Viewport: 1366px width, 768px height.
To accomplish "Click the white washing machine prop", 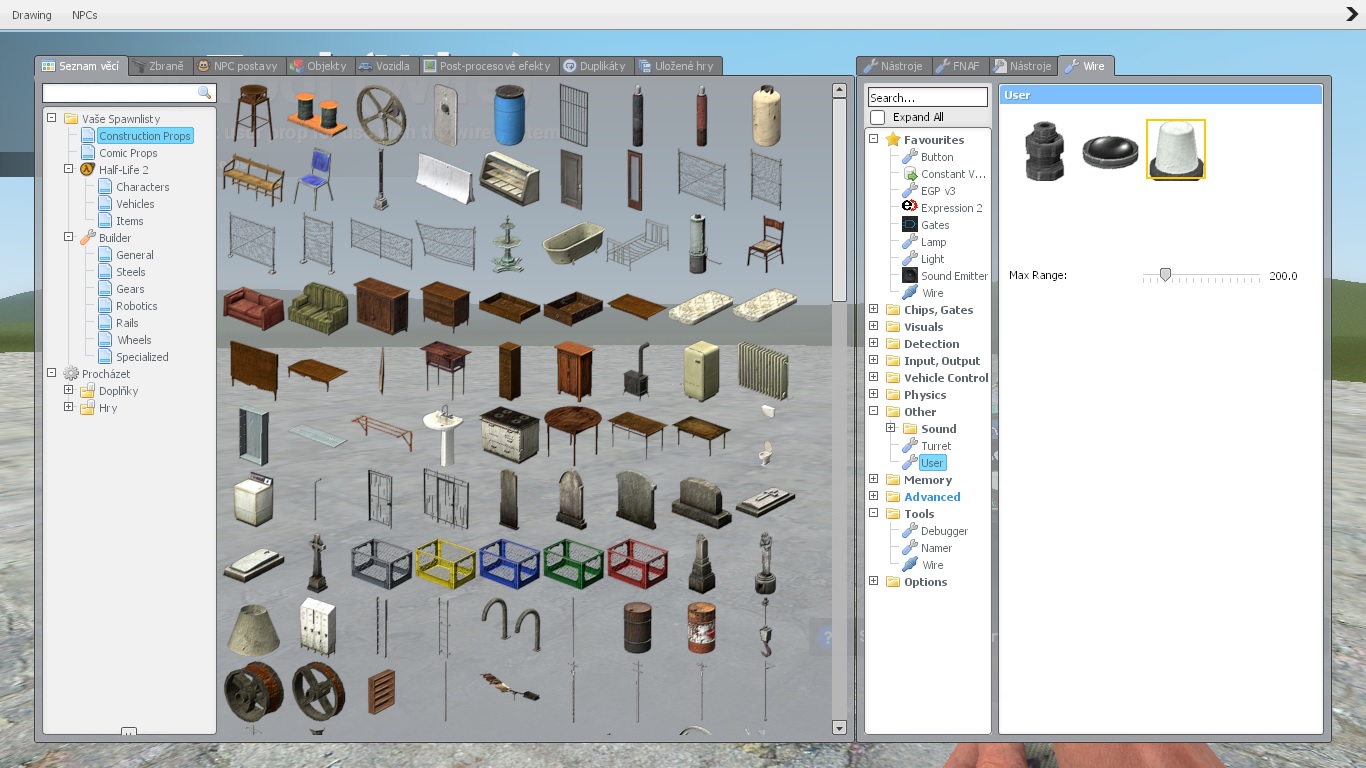I will (x=252, y=501).
